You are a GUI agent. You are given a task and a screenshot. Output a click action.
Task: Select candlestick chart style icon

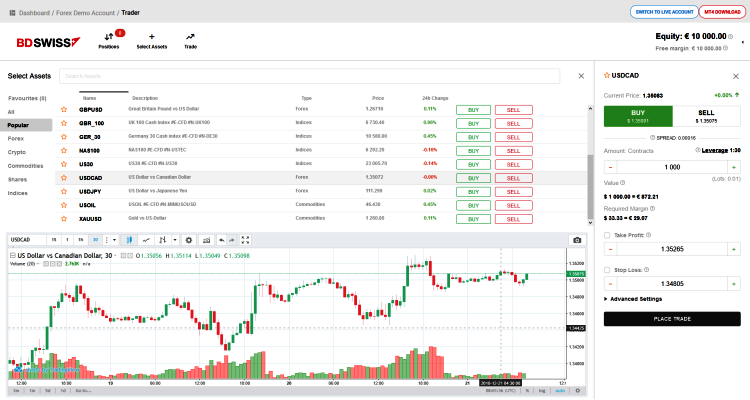coord(129,240)
